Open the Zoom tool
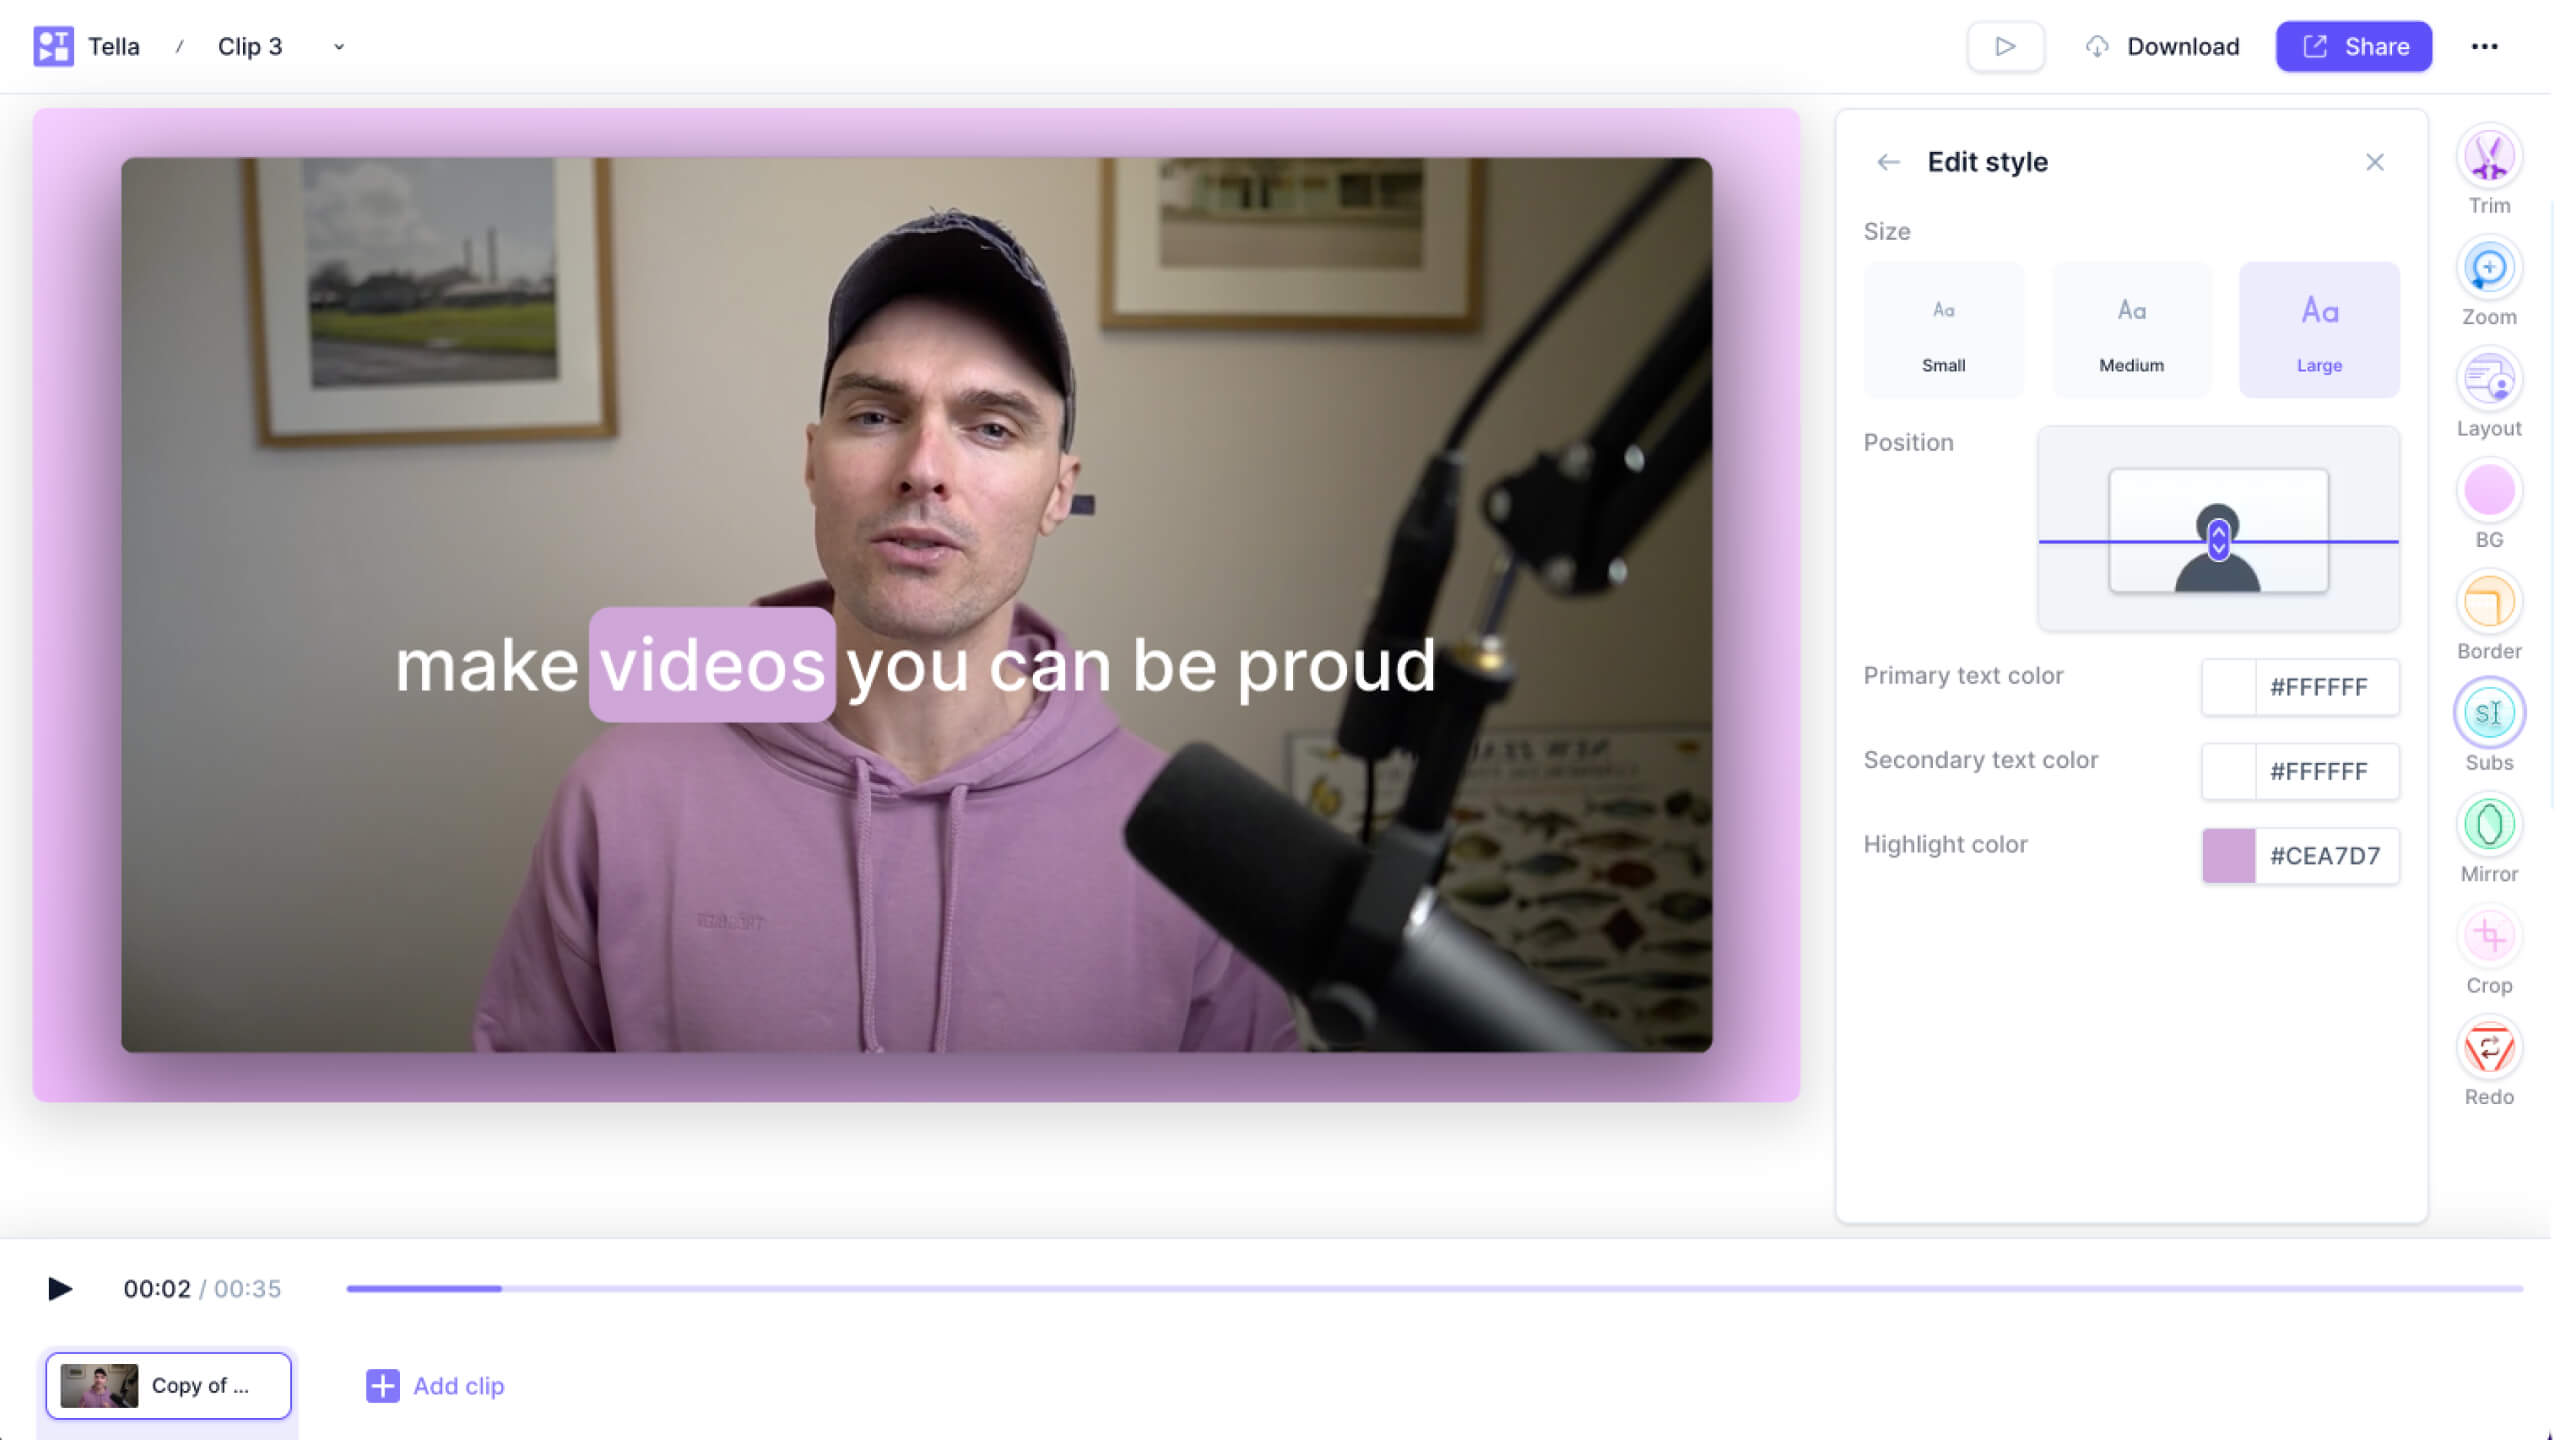 coord(2489,267)
